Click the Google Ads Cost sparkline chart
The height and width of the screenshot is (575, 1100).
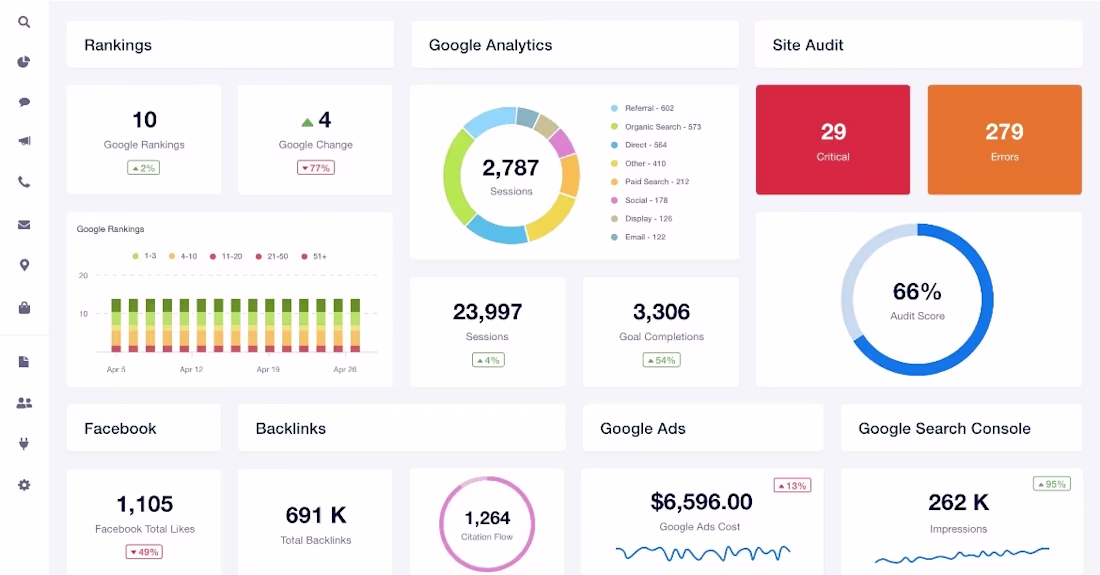(703, 553)
